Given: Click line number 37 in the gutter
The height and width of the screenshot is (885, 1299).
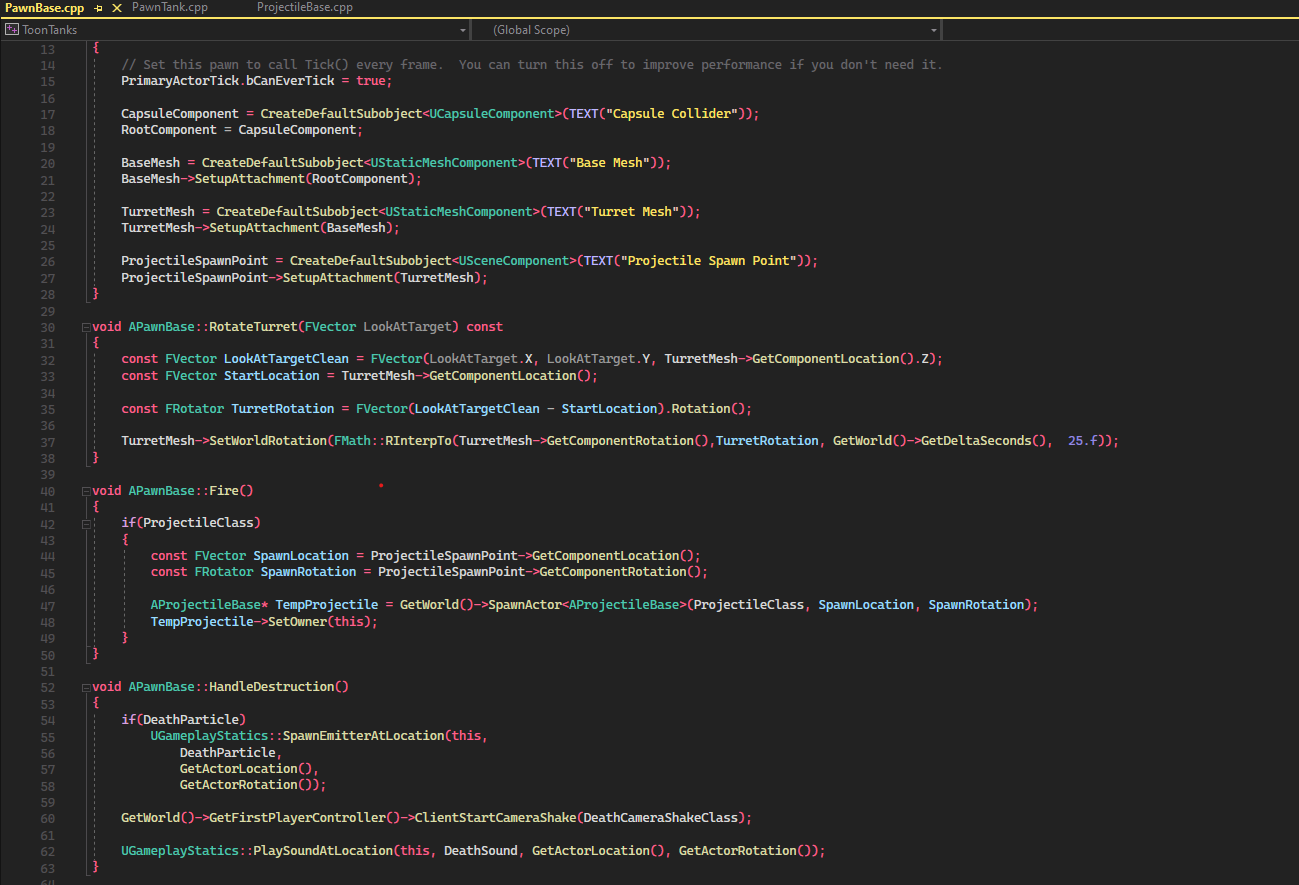Looking at the screenshot, I should [48, 441].
